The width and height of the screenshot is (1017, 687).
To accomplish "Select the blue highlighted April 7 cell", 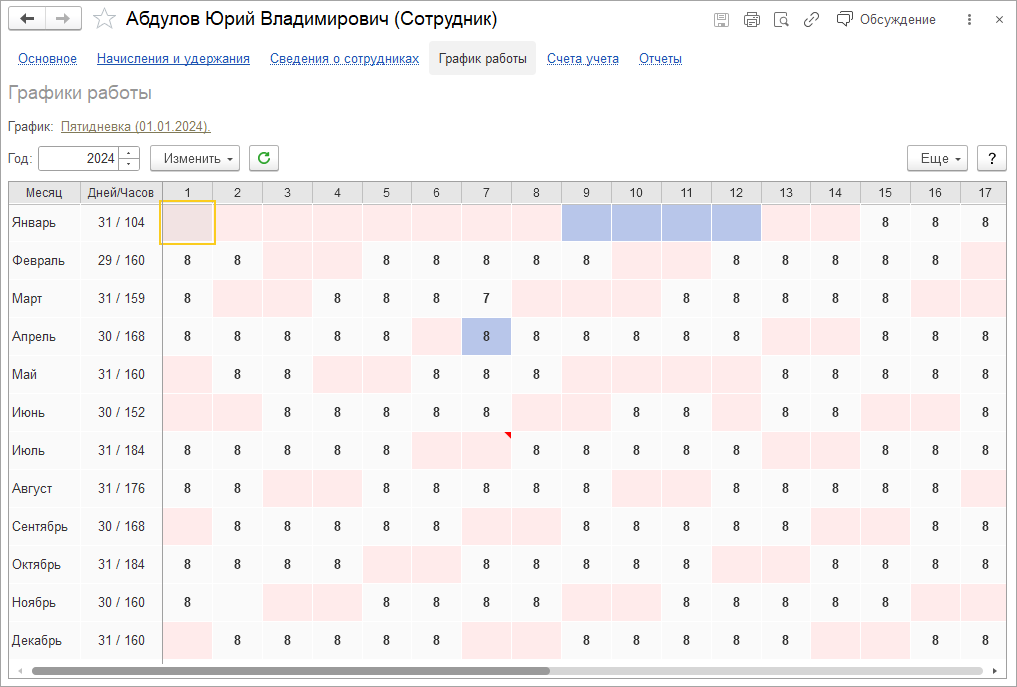I will 486,337.
